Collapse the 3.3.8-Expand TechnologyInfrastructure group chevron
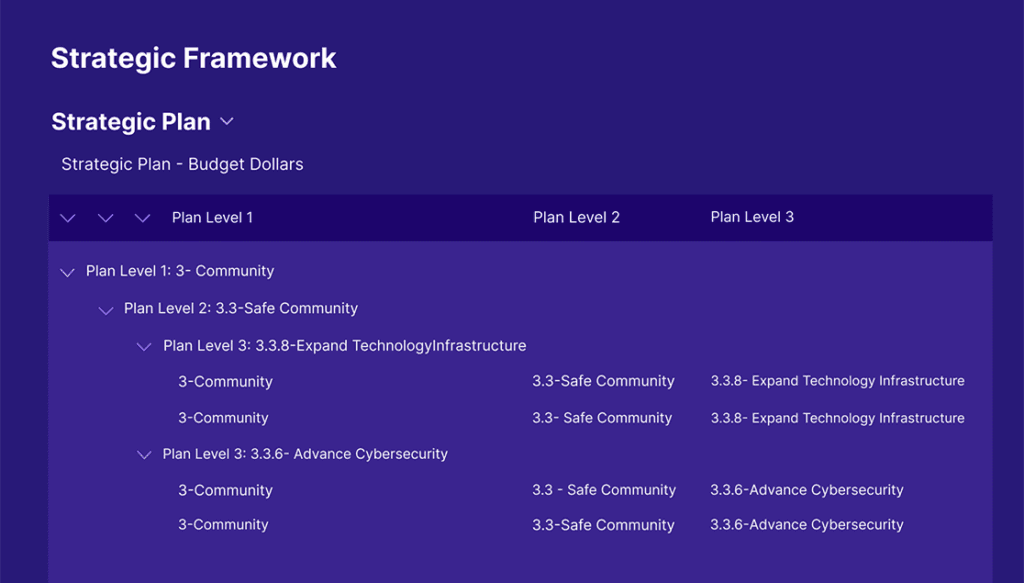 click(x=144, y=347)
